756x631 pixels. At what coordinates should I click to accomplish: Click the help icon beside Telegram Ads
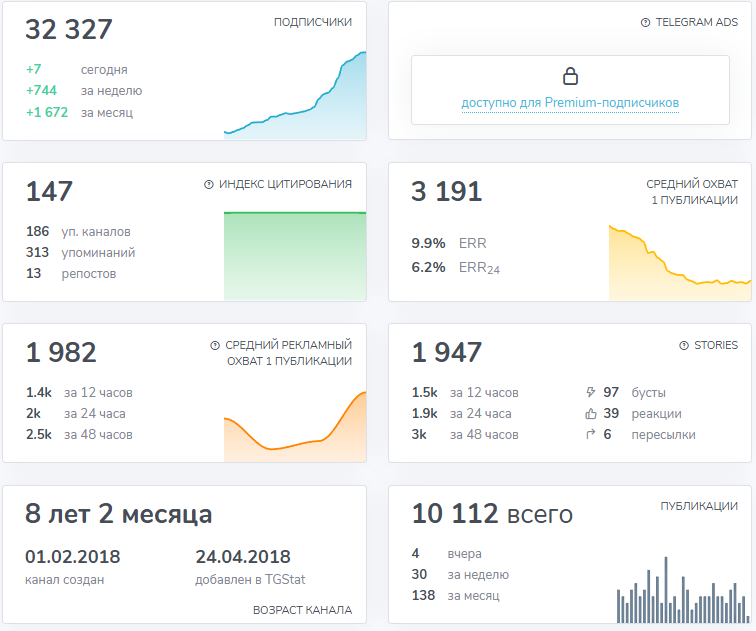click(645, 22)
